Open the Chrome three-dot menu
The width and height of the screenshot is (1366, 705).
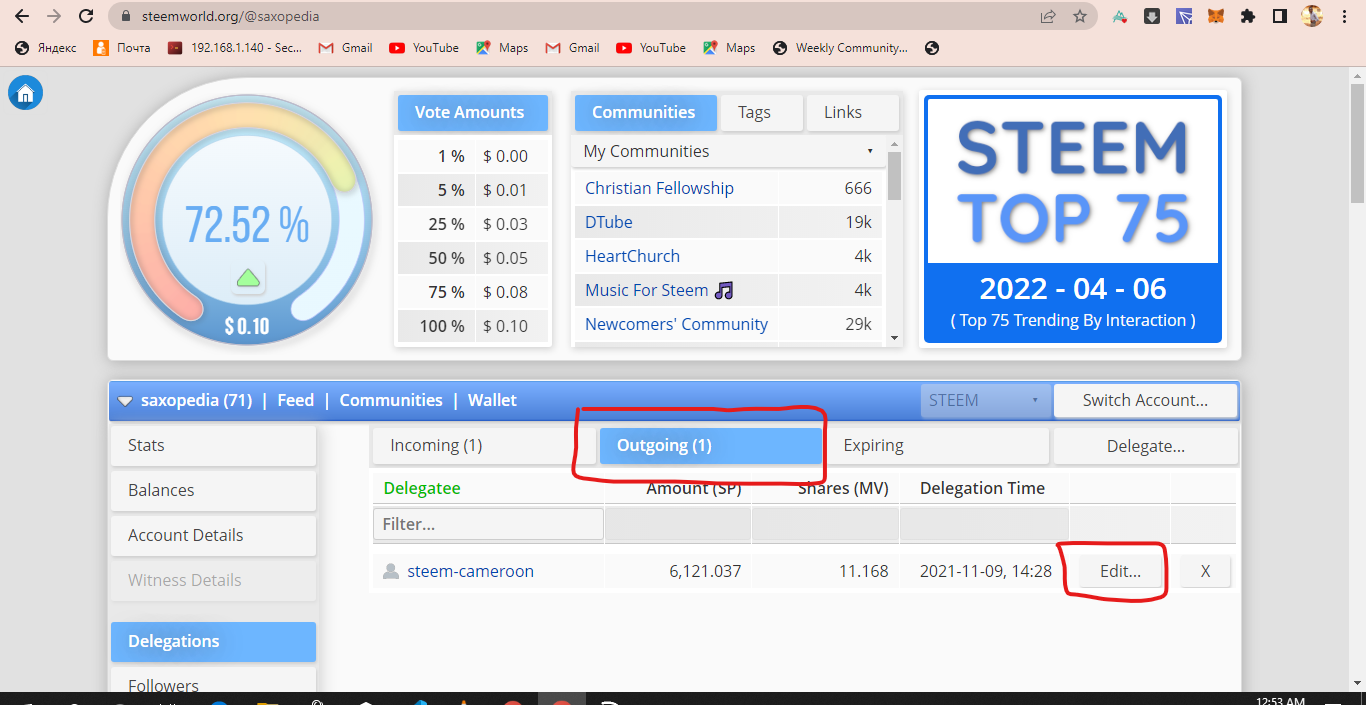click(x=1344, y=16)
